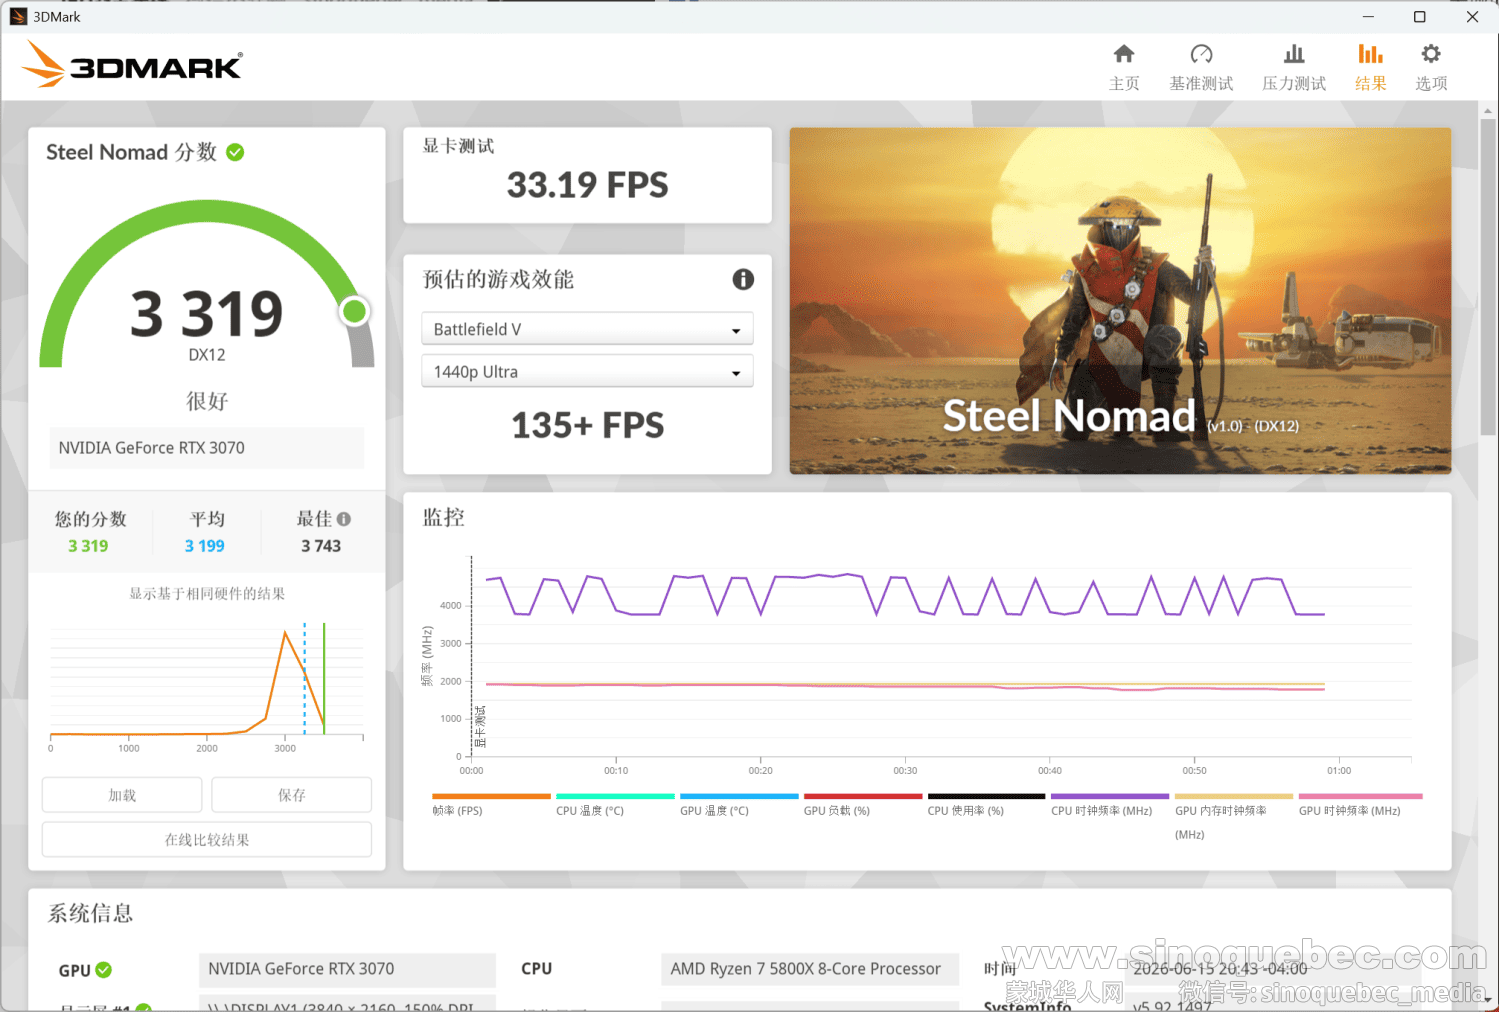Click the score distribution chart
Screen dimensions: 1499x1012
207,685
